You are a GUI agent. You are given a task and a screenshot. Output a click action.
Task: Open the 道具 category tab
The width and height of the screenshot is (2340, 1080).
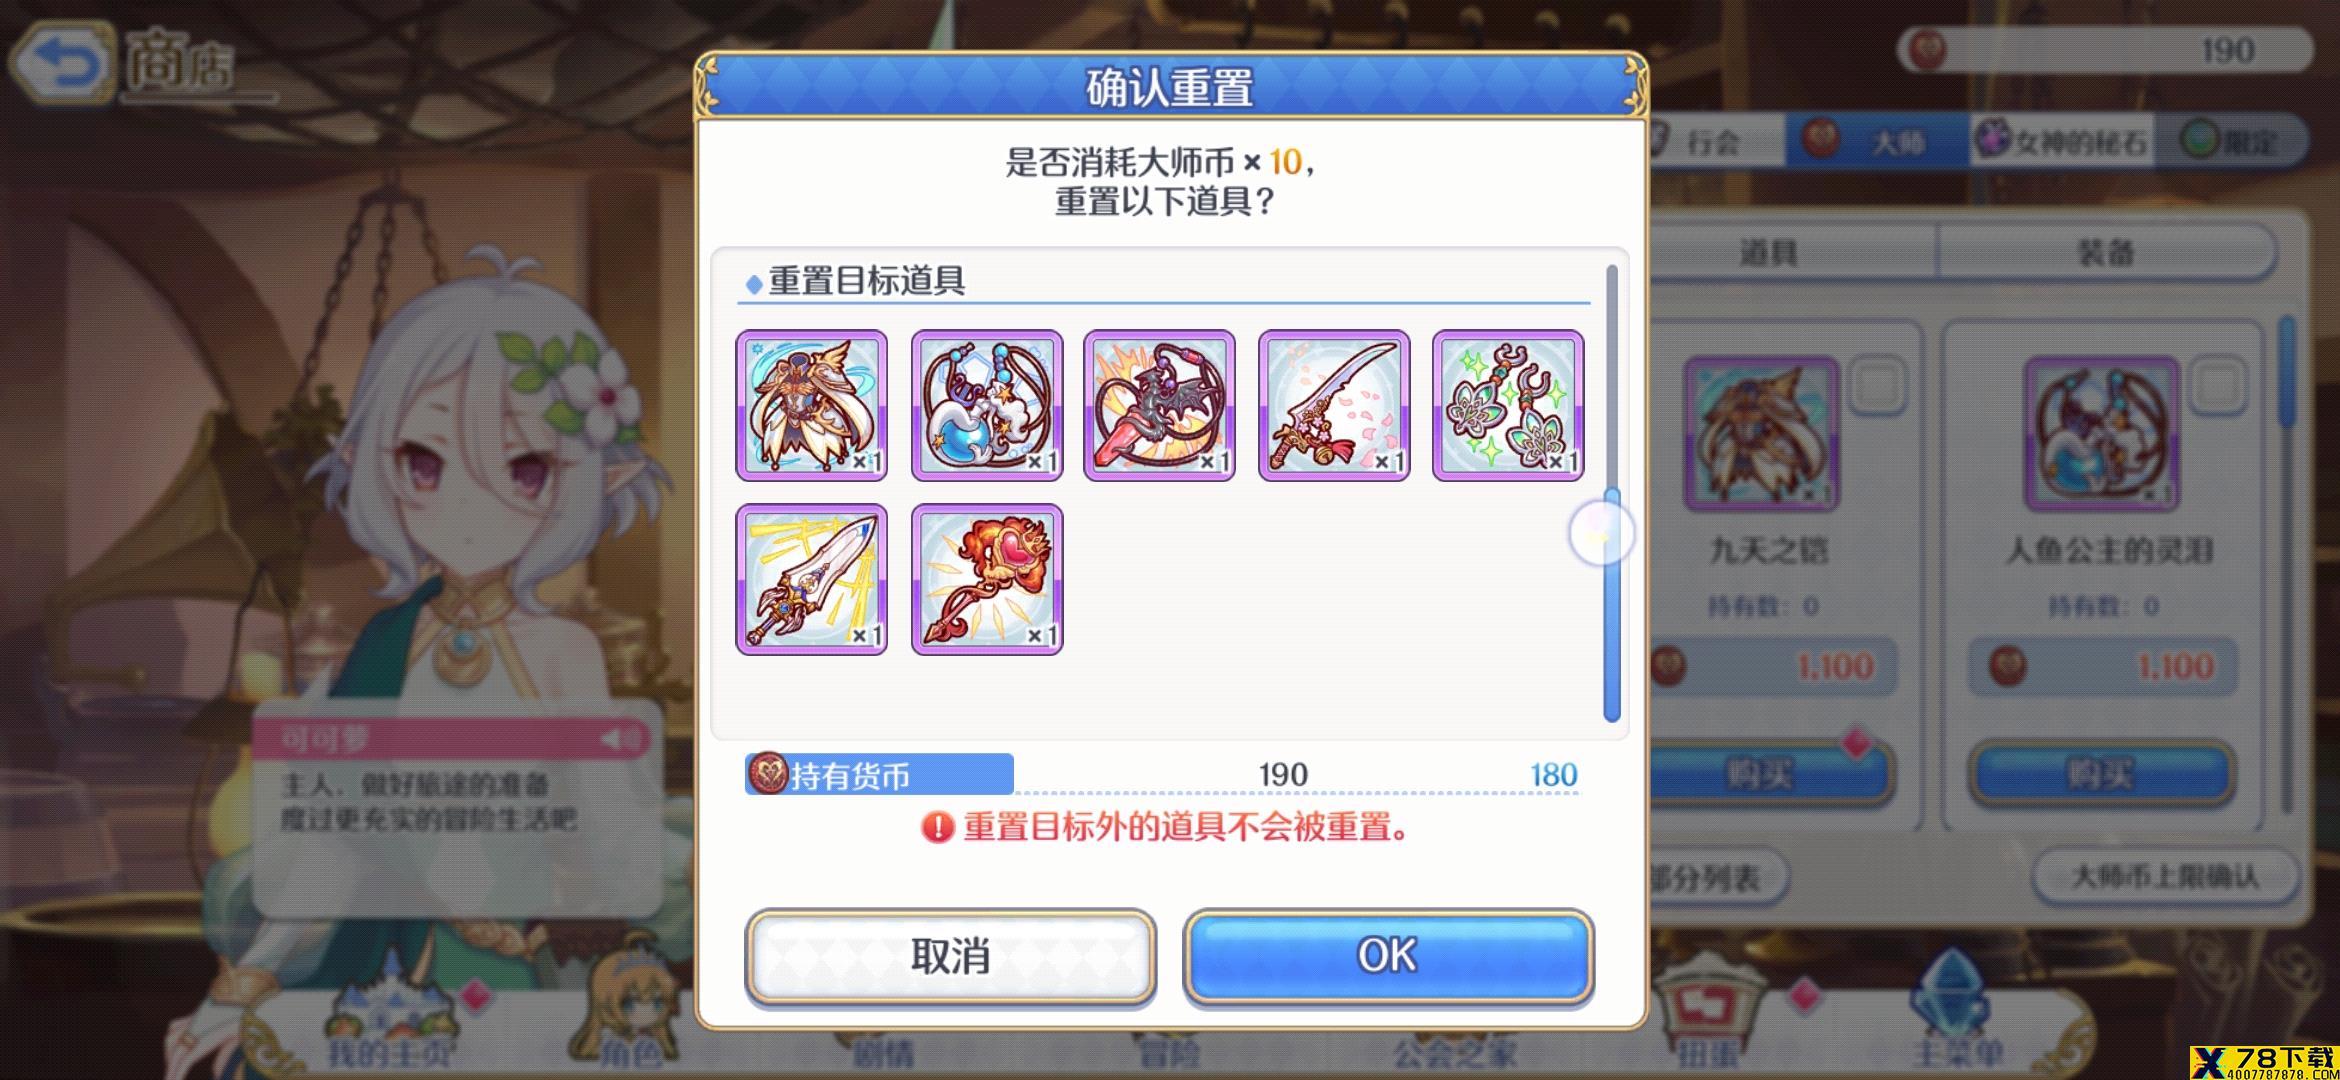coord(1768,252)
